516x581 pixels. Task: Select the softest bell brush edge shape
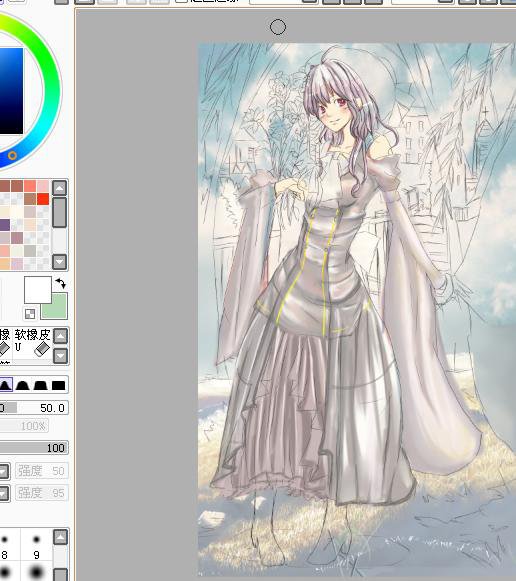(x=6, y=385)
